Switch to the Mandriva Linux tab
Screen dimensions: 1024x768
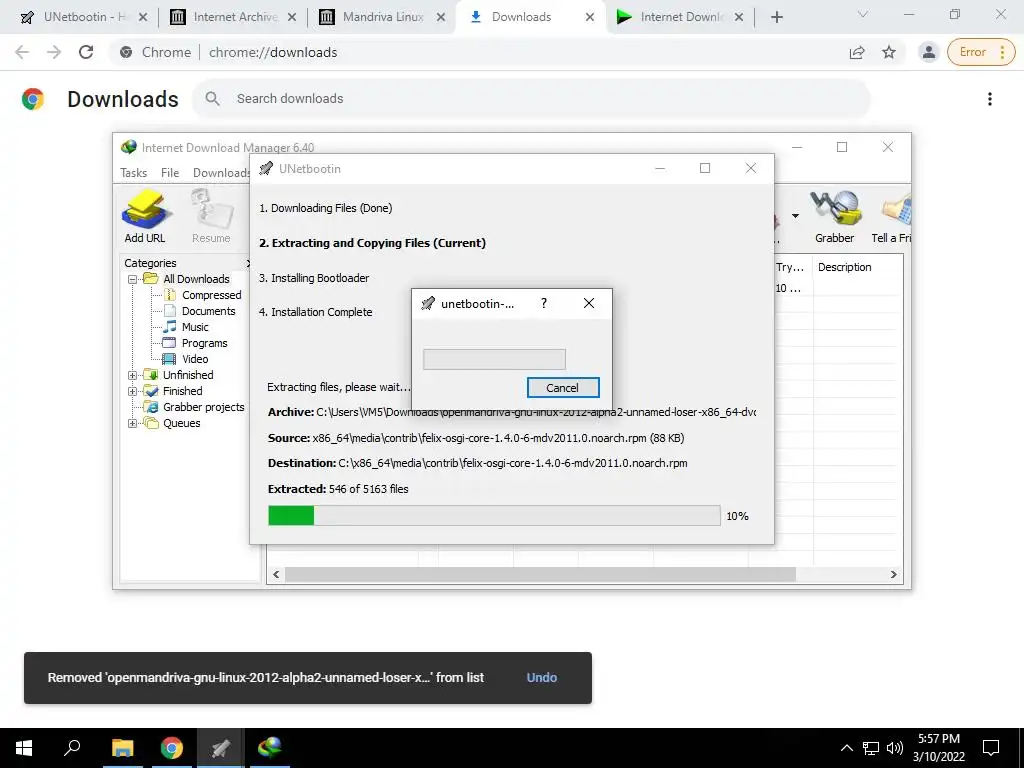tap(381, 17)
